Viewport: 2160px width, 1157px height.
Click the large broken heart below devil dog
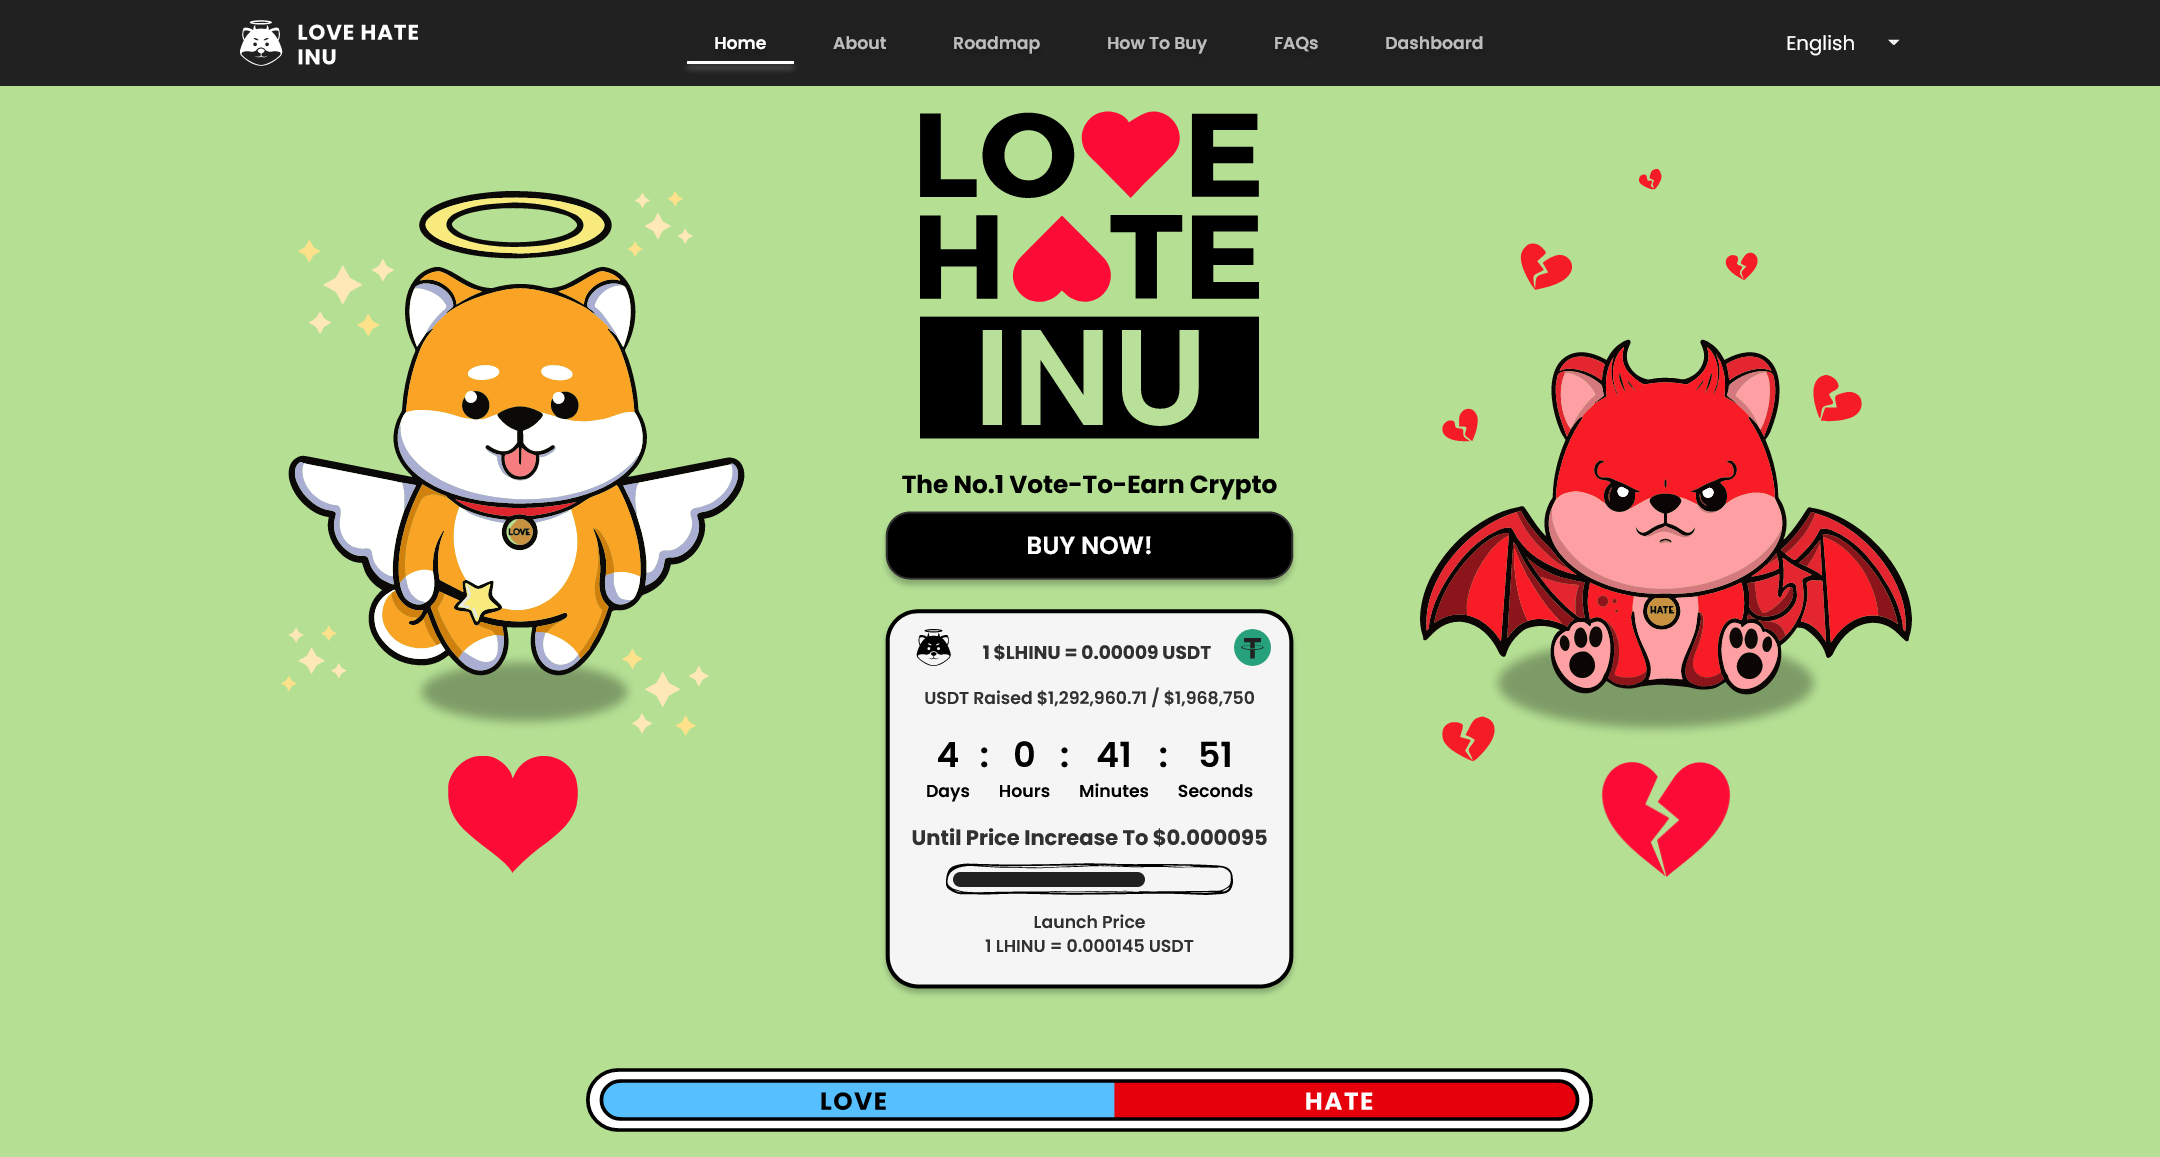[x=1665, y=818]
